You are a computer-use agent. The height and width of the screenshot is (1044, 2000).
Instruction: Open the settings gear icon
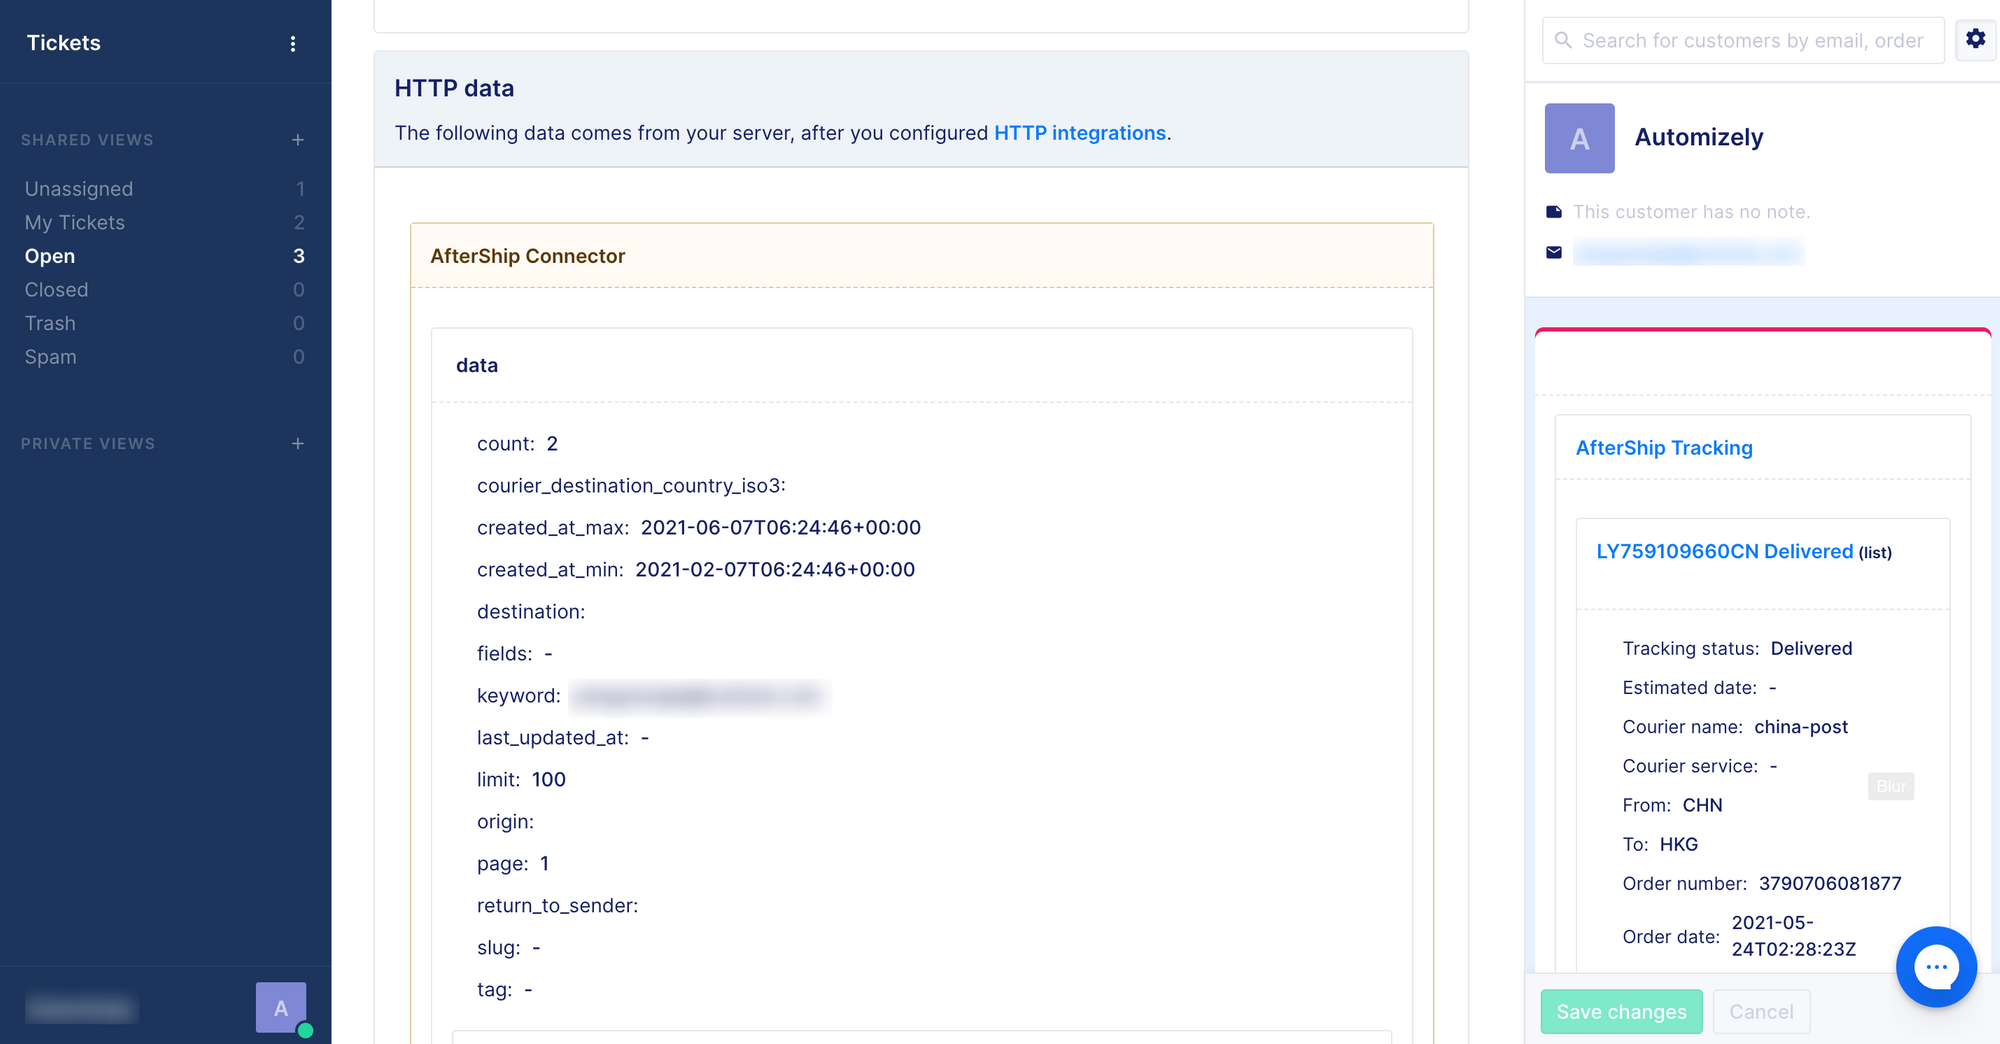pos(1975,39)
